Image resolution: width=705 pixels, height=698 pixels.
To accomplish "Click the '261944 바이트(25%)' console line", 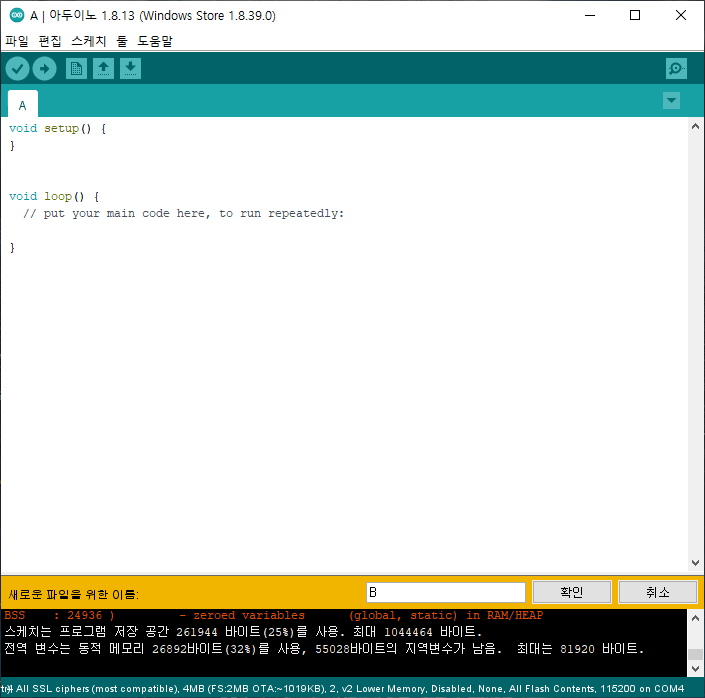I will coord(243,632).
